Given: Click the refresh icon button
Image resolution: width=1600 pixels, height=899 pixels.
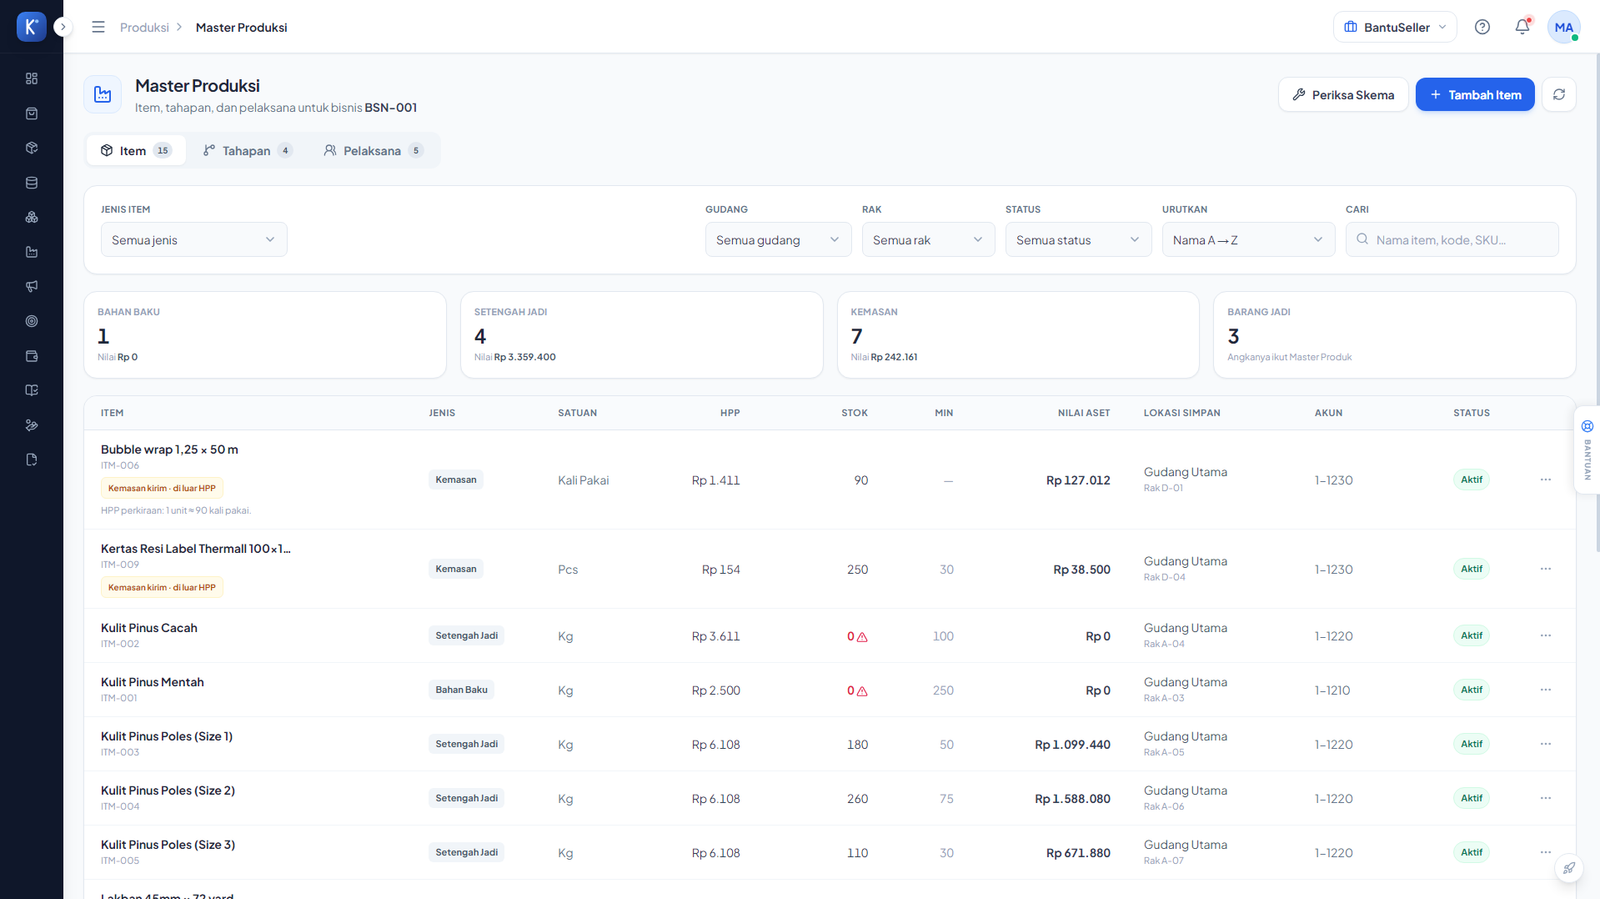Looking at the screenshot, I should [x=1559, y=95].
